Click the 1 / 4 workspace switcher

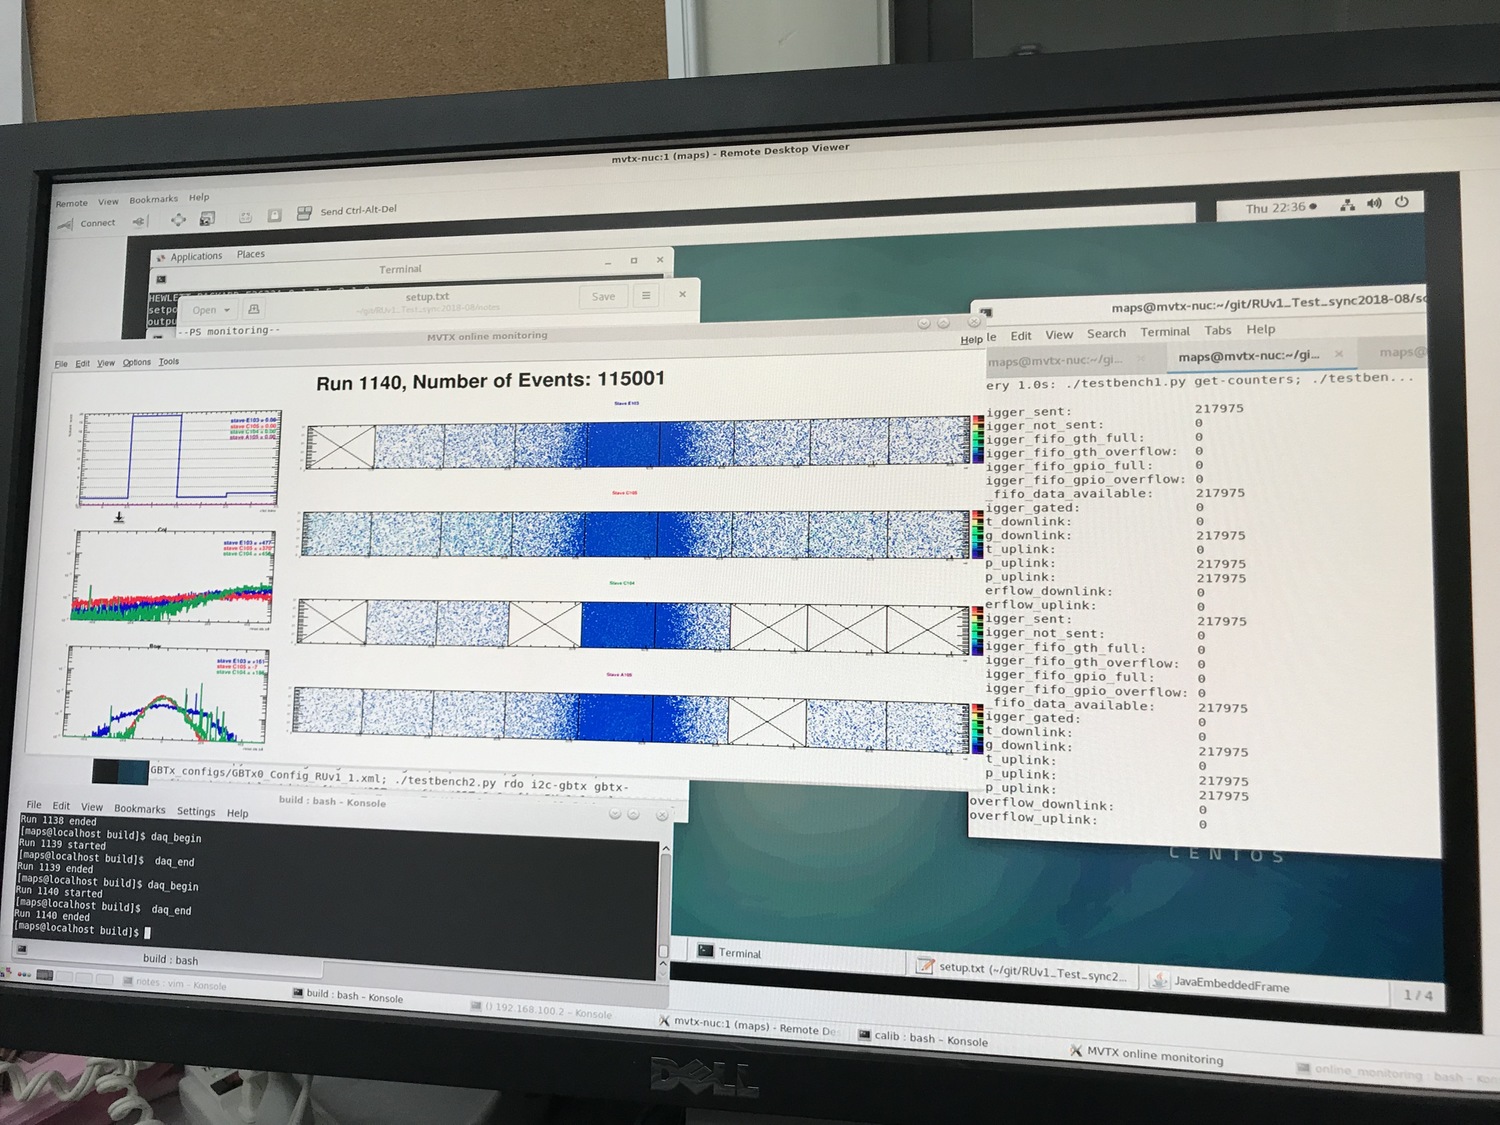tap(1418, 994)
